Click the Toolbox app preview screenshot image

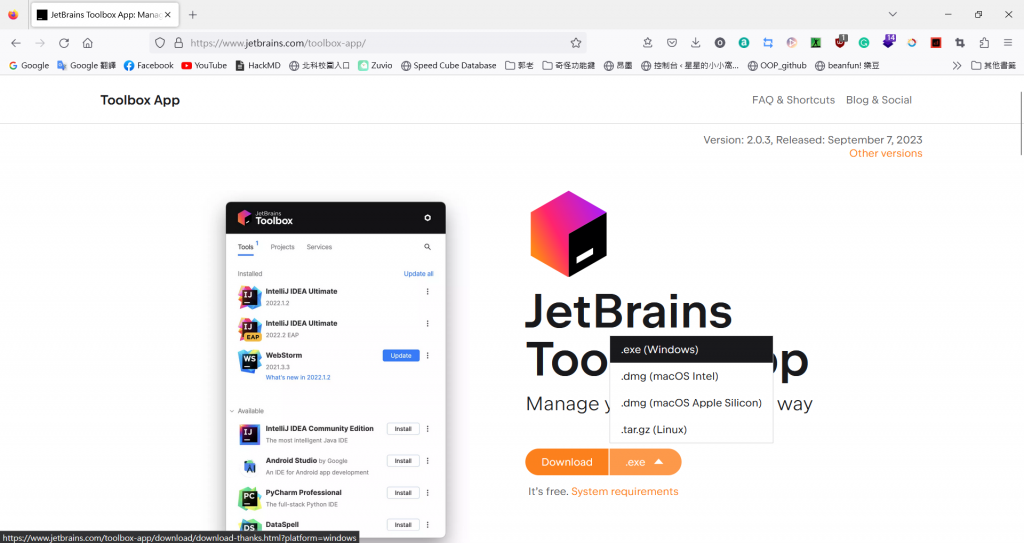point(336,370)
